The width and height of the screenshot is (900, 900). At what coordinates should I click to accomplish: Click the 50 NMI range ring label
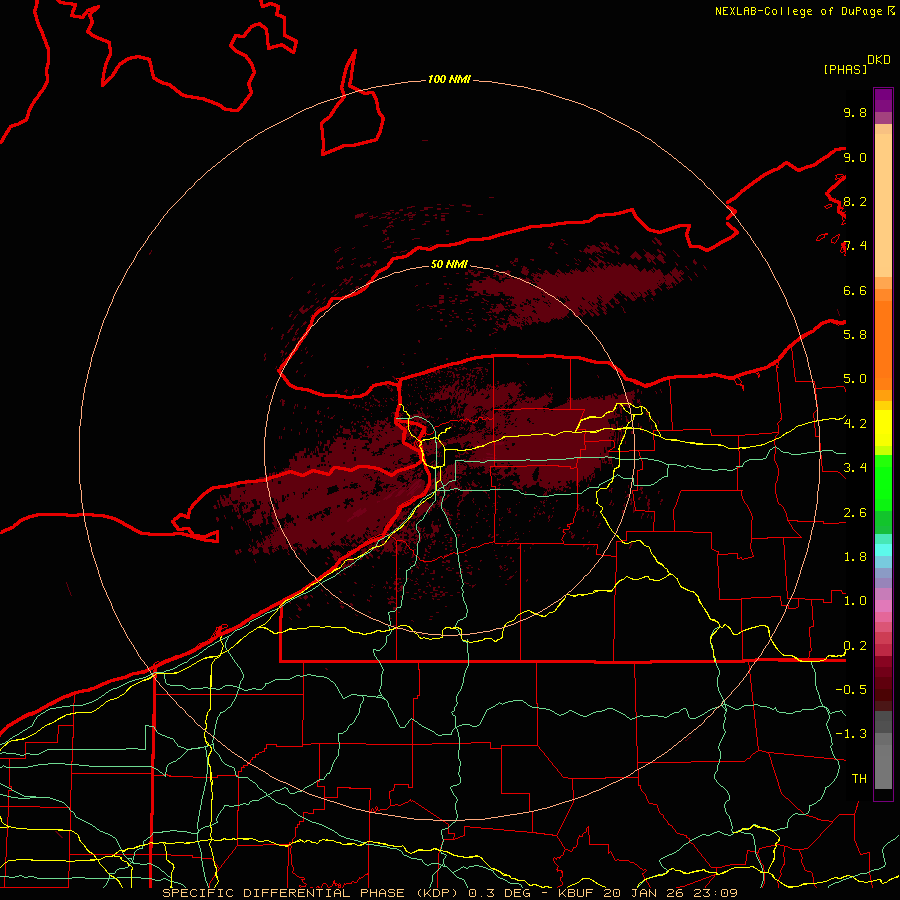(449, 264)
